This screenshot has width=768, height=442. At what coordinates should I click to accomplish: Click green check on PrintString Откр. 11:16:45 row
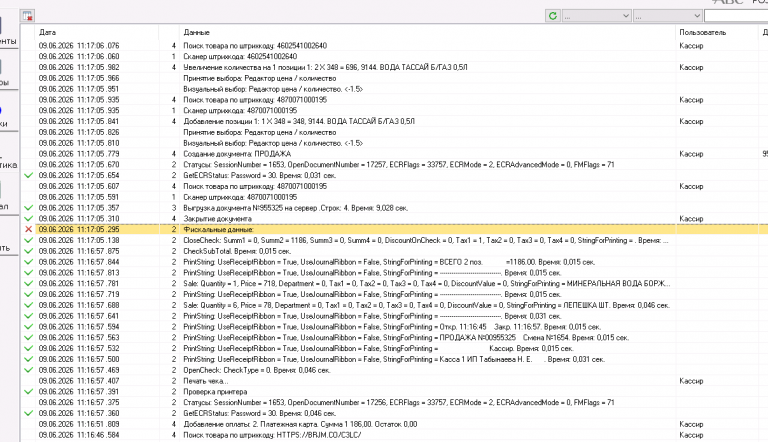pyautogui.click(x=28, y=327)
